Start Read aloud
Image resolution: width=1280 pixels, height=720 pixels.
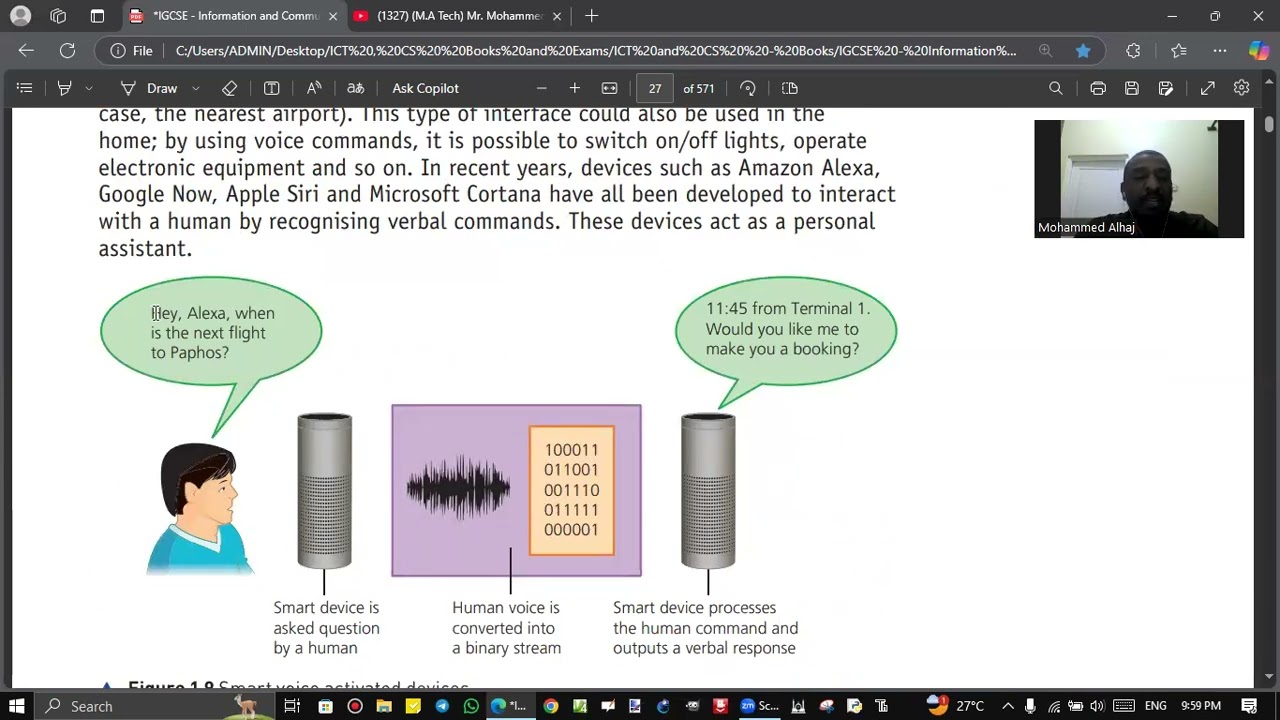(x=314, y=88)
